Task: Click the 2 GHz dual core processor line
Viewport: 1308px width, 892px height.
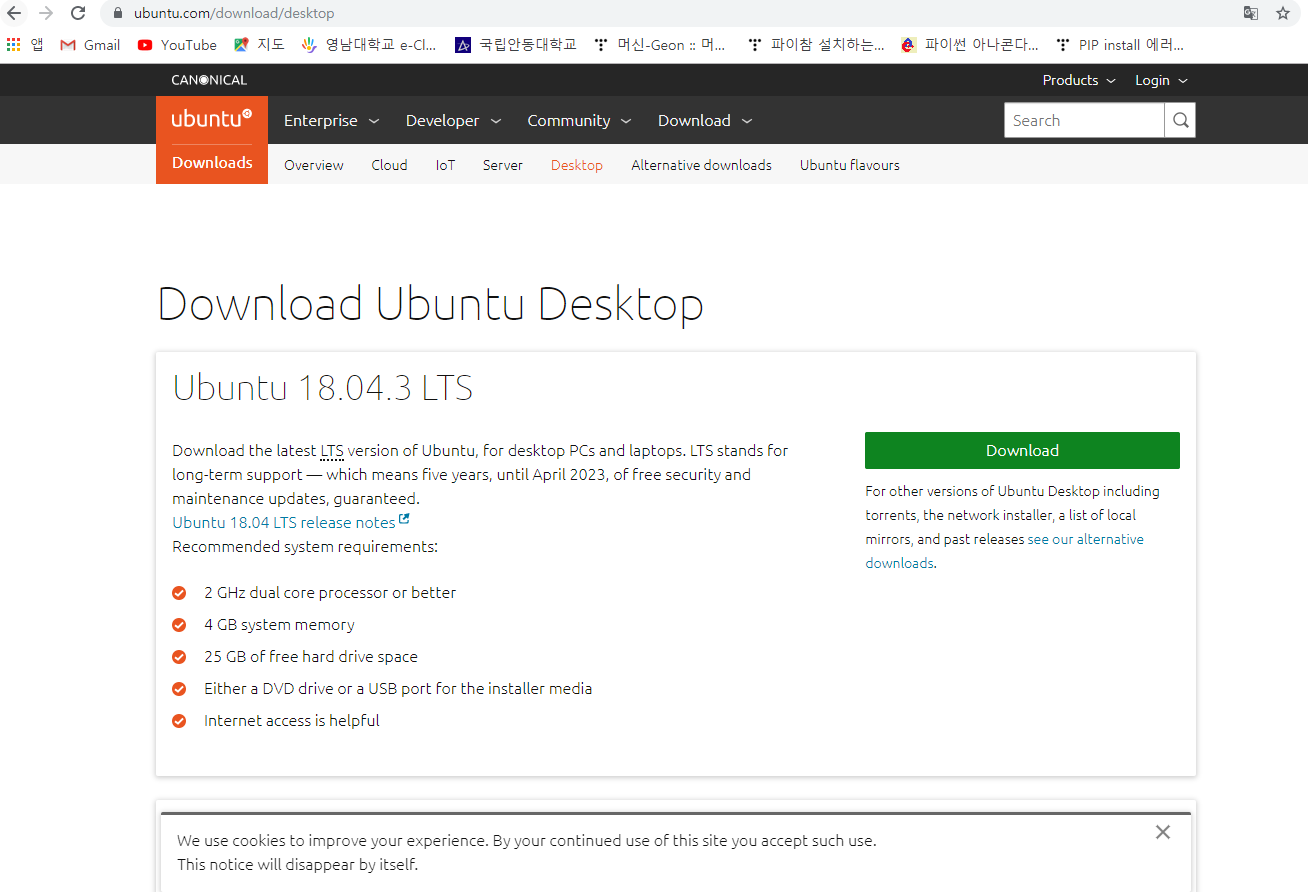Action: [x=330, y=592]
